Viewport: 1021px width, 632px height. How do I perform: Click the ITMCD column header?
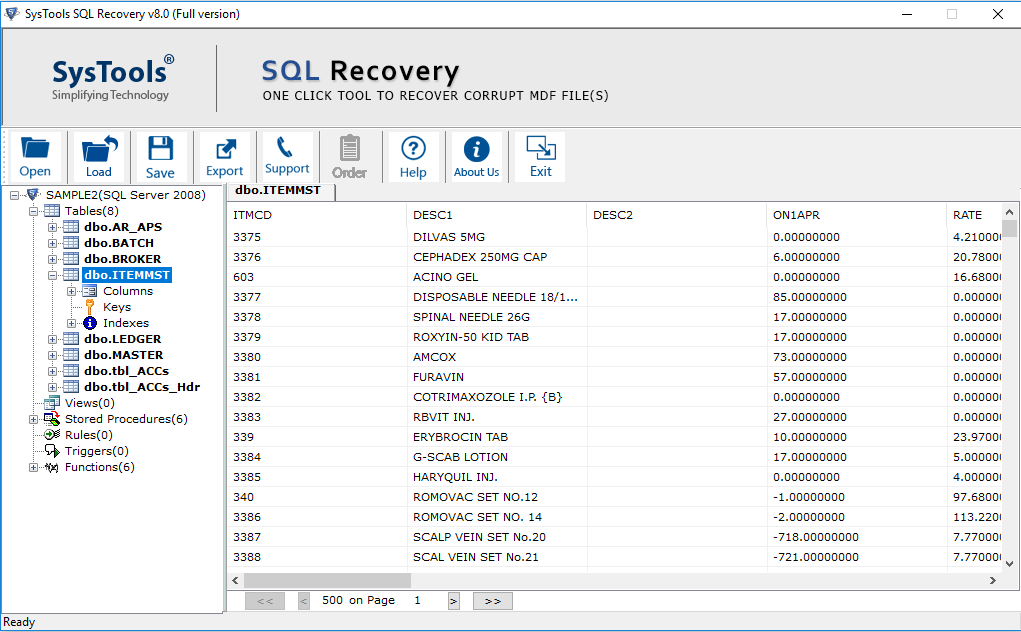pyautogui.click(x=317, y=215)
